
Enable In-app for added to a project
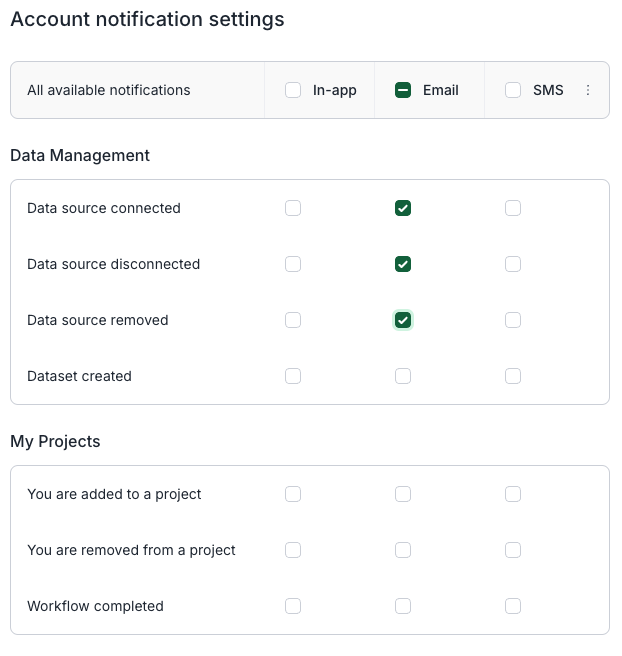click(x=293, y=494)
